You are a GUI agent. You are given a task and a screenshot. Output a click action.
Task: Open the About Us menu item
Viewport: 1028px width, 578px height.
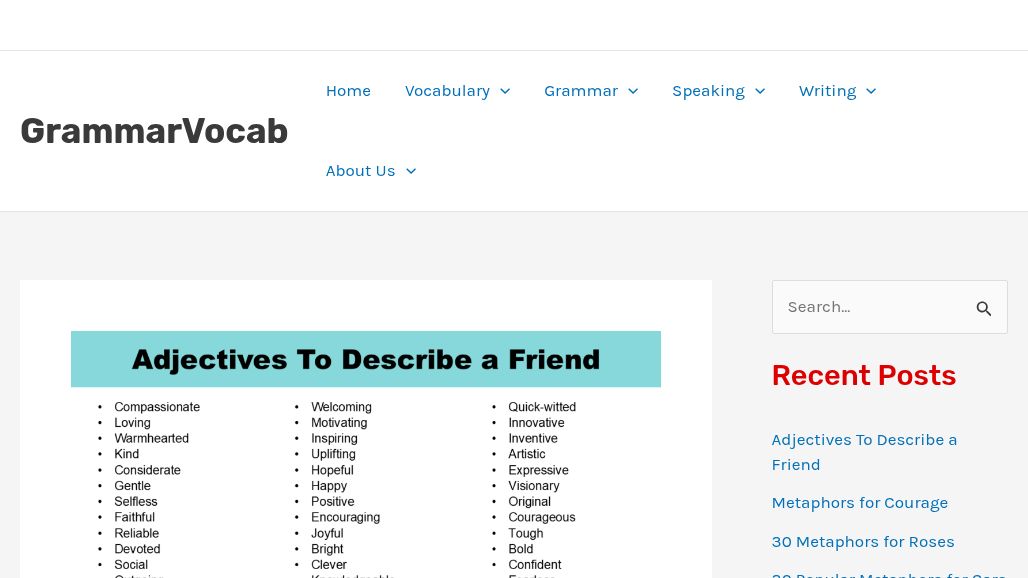[x=361, y=171]
